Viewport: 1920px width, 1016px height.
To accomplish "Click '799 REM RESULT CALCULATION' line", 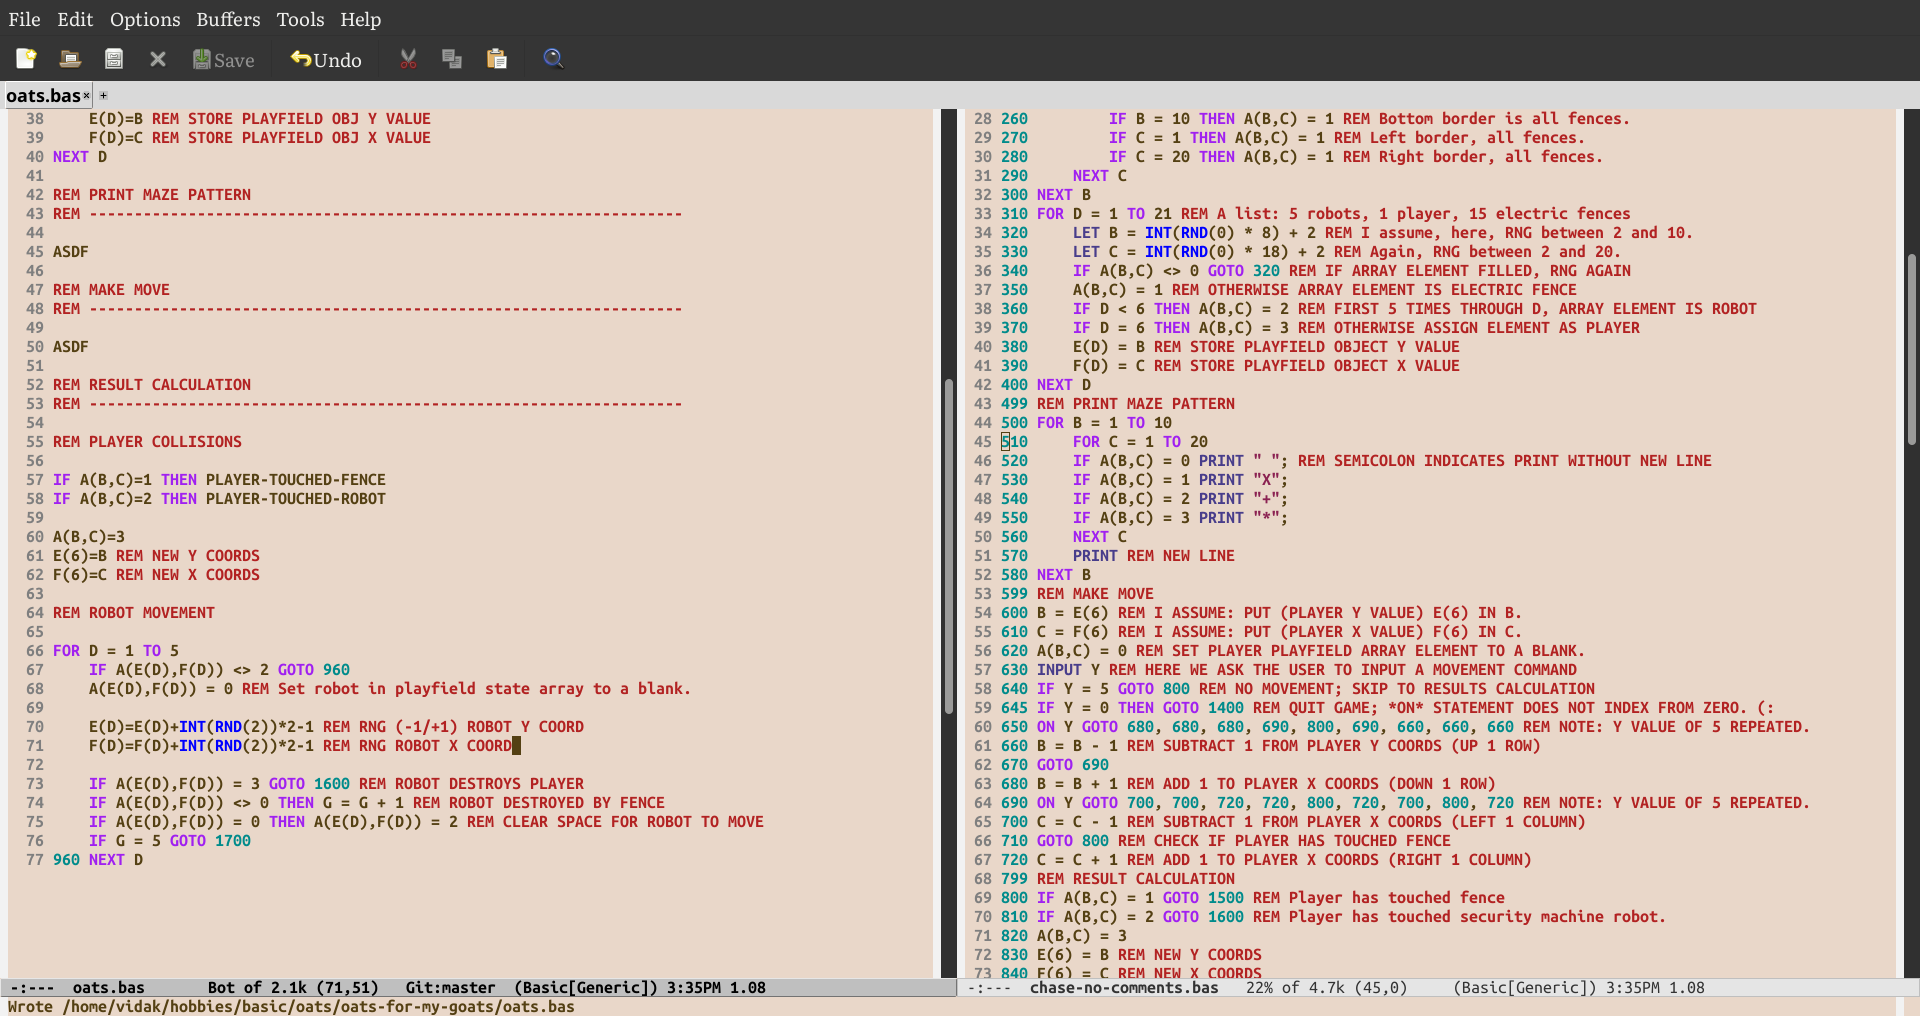I will pyautogui.click(x=1118, y=879).
